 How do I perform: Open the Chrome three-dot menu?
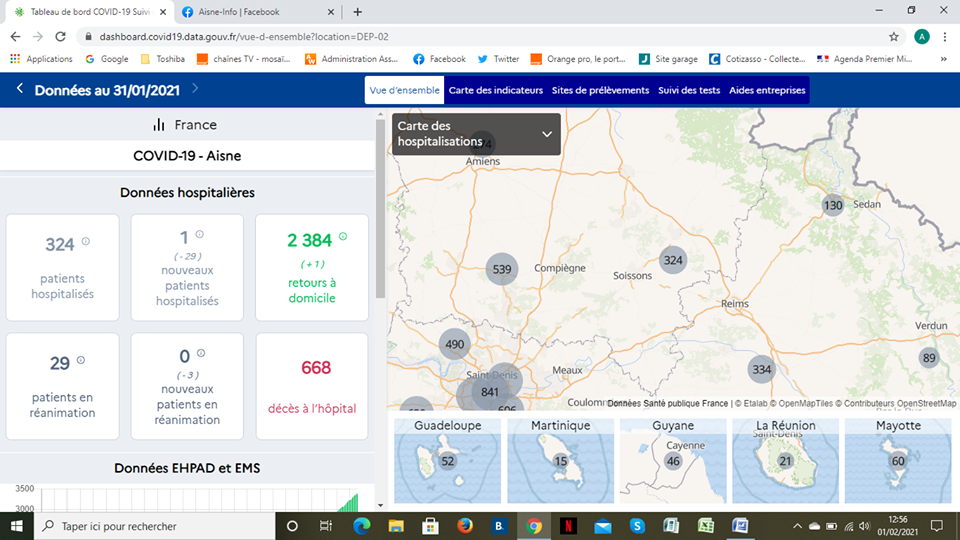tap(946, 36)
